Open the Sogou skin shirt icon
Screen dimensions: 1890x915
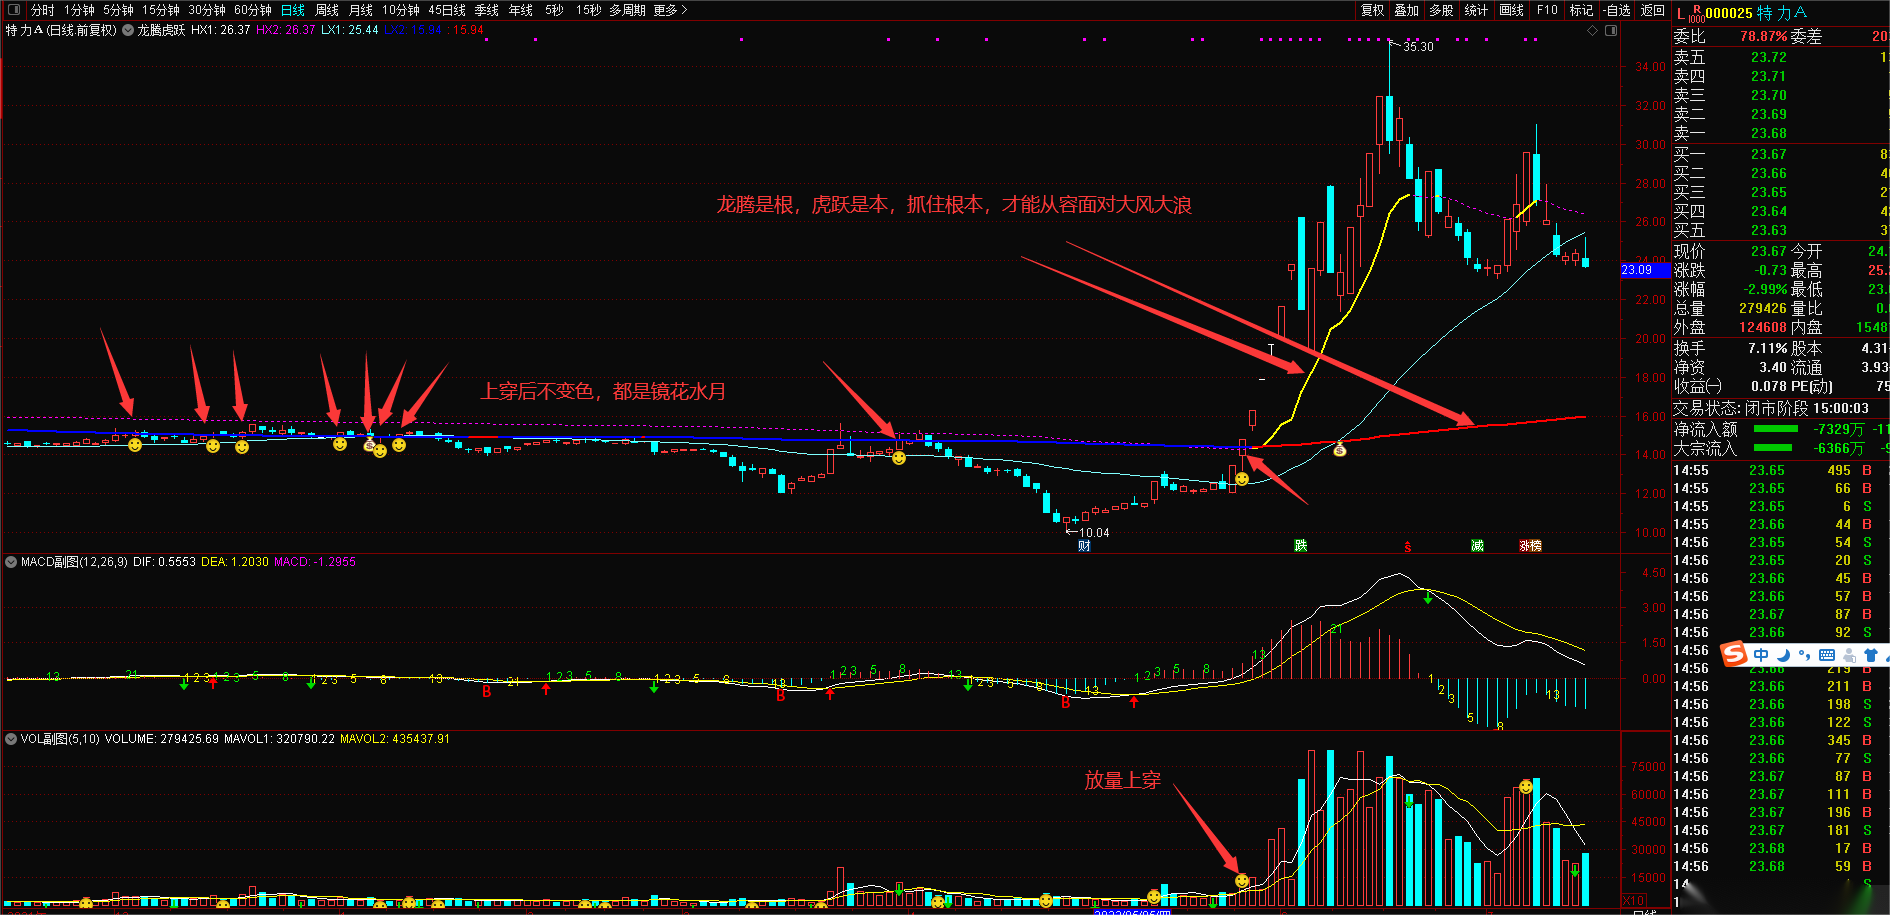tap(1871, 655)
